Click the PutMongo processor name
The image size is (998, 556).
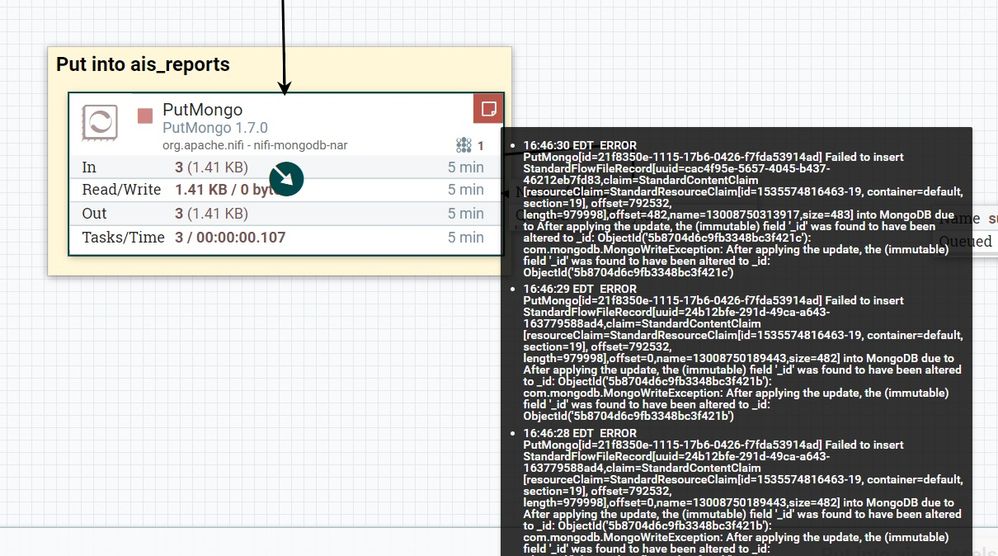(x=202, y=109)
